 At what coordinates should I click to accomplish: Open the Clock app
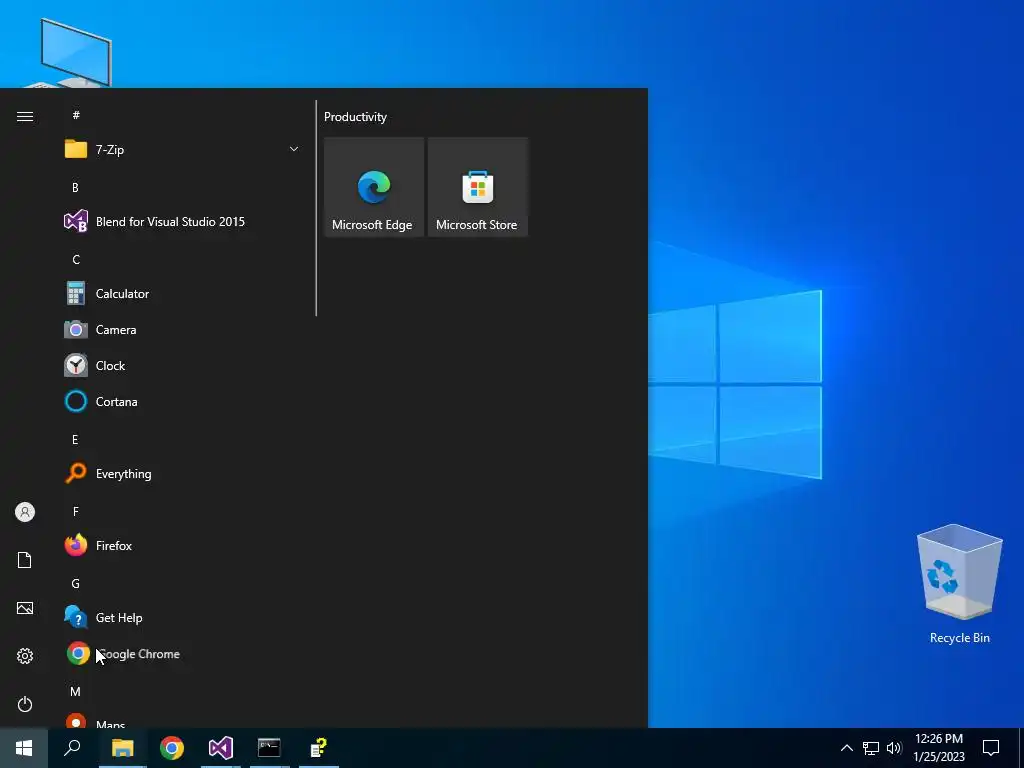[182, 366]
